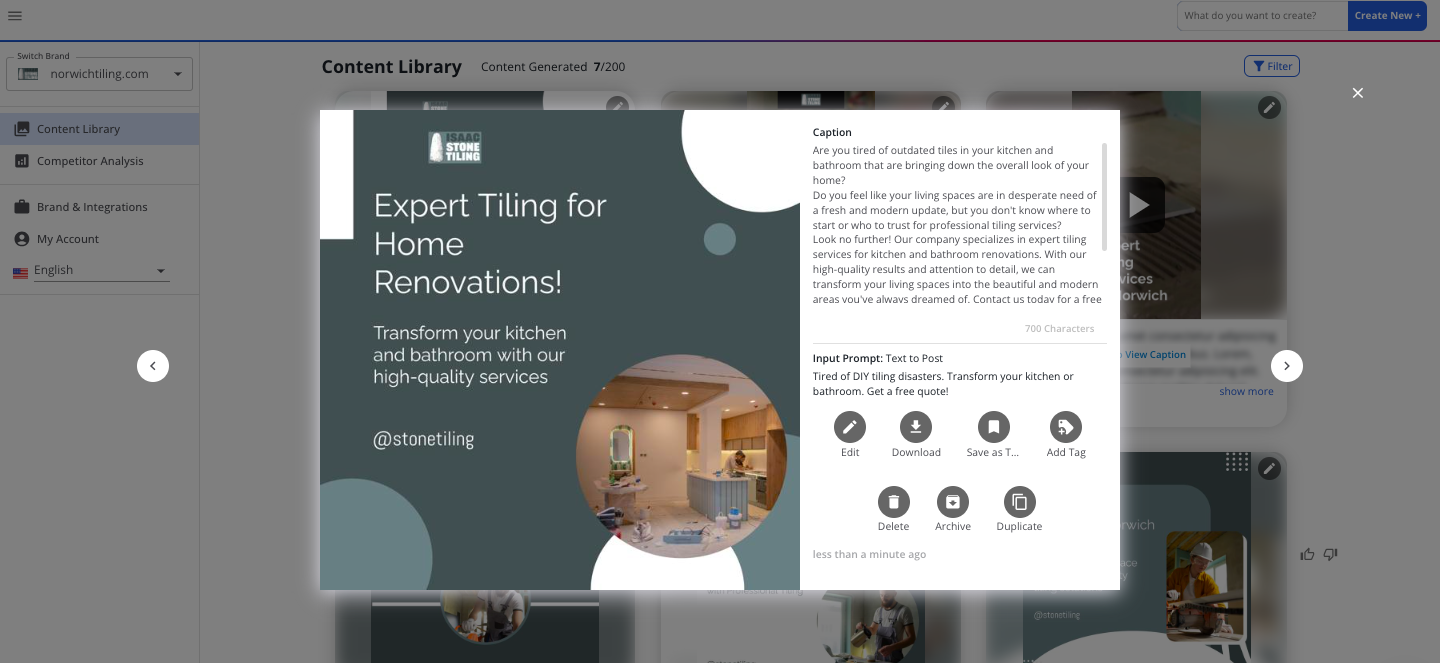Open the hamburger menu icon

[x=15, y=16]
